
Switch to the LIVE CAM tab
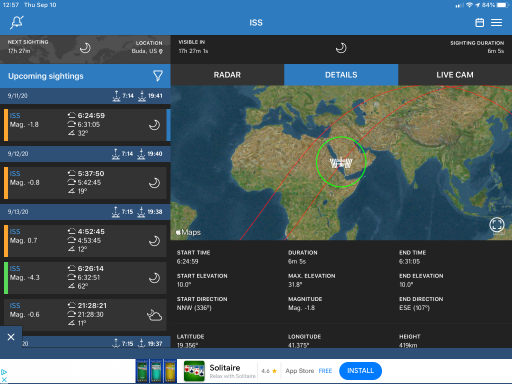point(455,75)
